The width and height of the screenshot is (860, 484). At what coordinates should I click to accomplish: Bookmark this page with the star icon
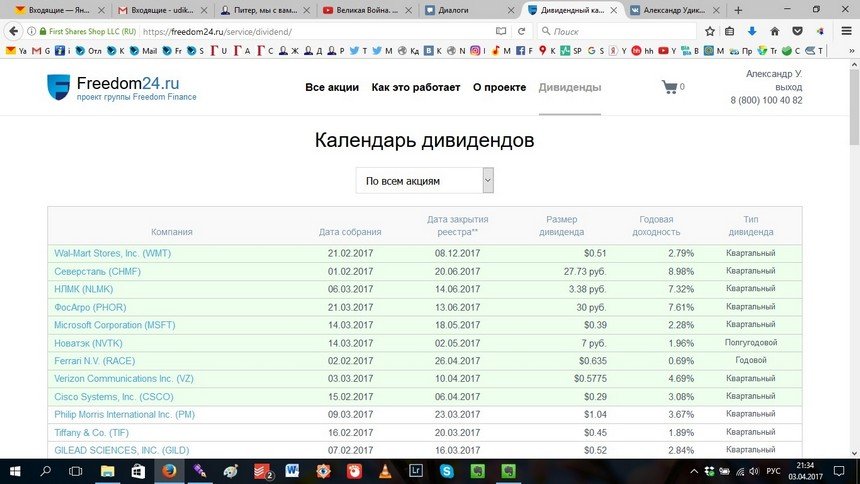coord(710,31)
